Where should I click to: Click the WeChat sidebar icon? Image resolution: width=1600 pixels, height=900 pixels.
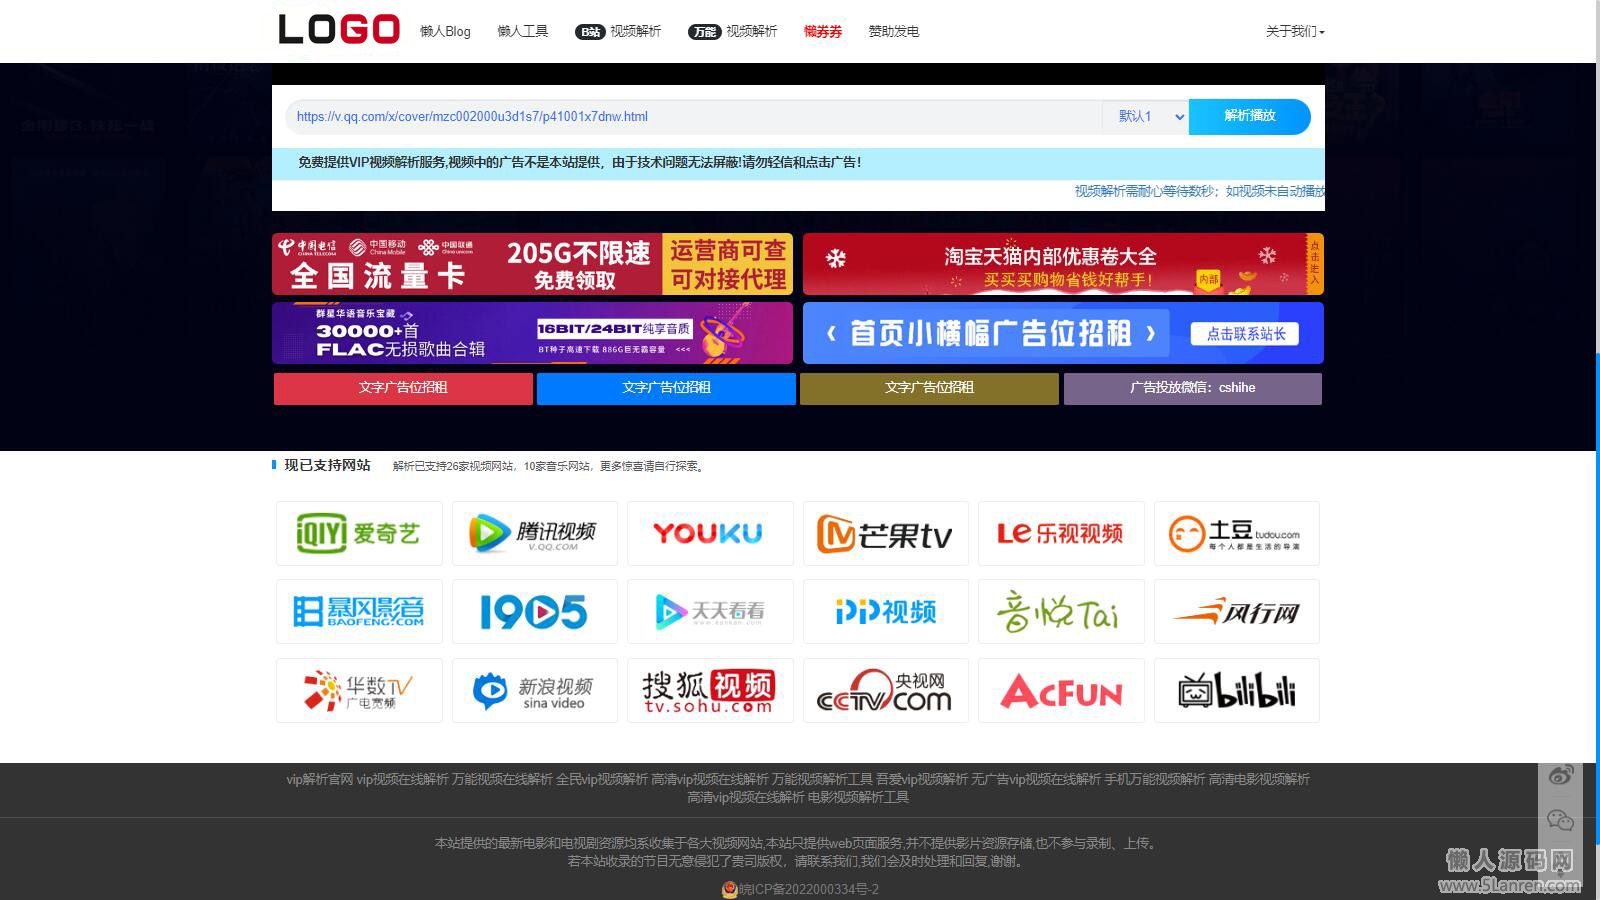tap(1560, 821)
